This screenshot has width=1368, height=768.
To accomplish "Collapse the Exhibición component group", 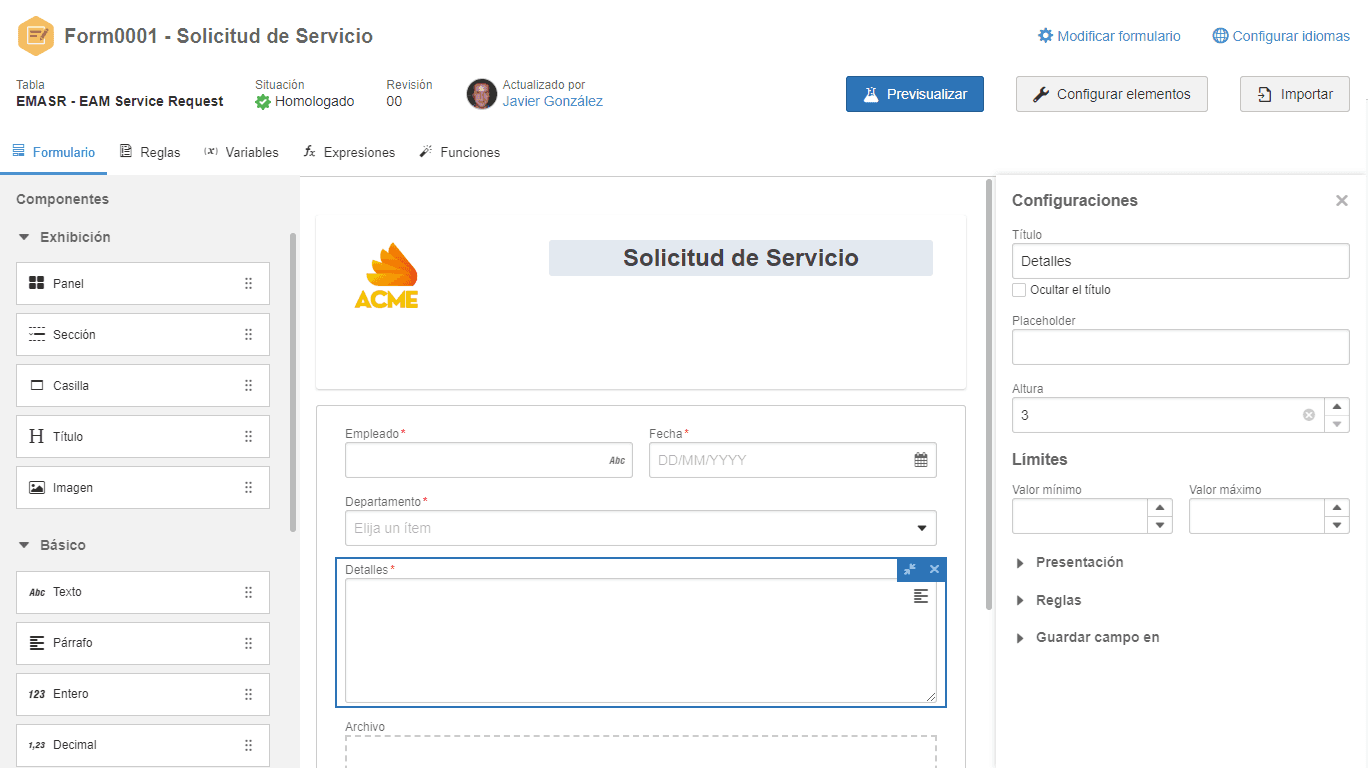I will tap(24, 237).
